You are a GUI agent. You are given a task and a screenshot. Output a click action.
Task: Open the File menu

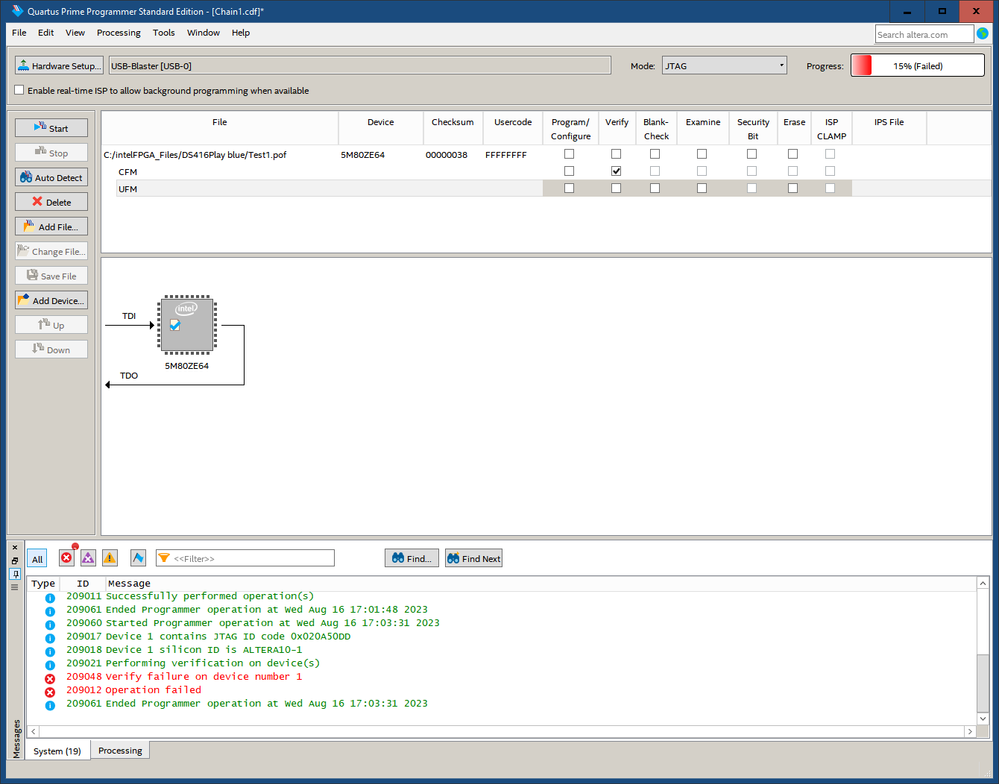[19, 32]
